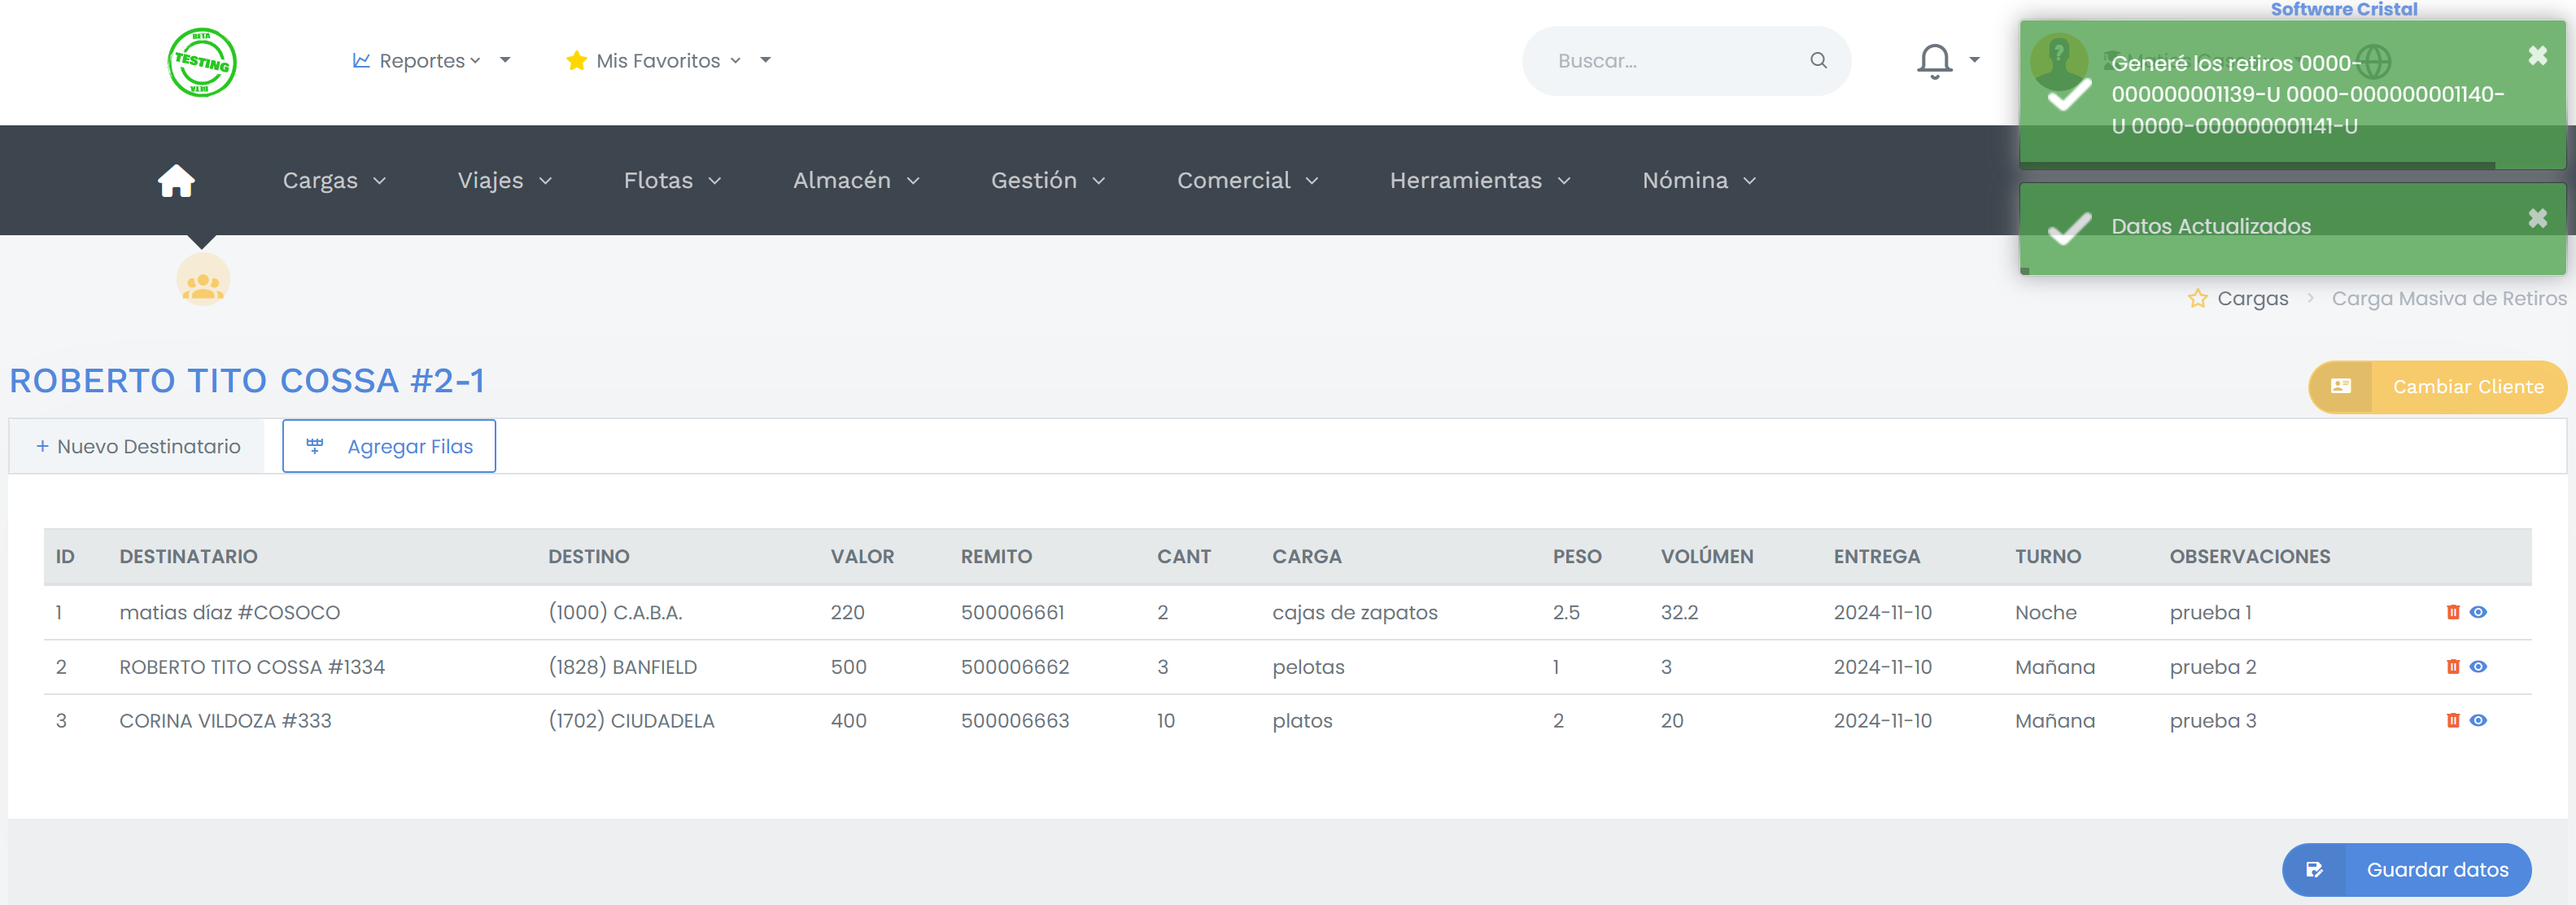The image size is (2576, 905).
Task: Click the Guardar datos button
Action: [x=2405, y=869]
